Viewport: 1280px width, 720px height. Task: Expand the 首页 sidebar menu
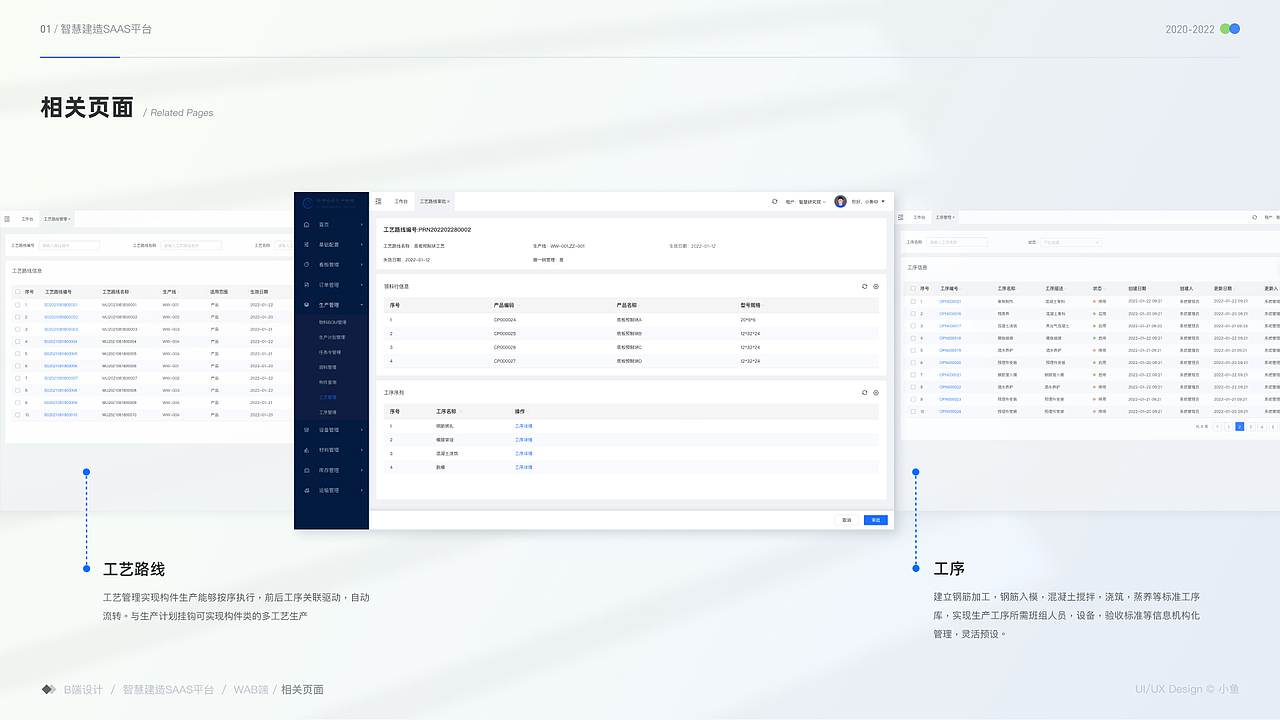tap(362, 224)
